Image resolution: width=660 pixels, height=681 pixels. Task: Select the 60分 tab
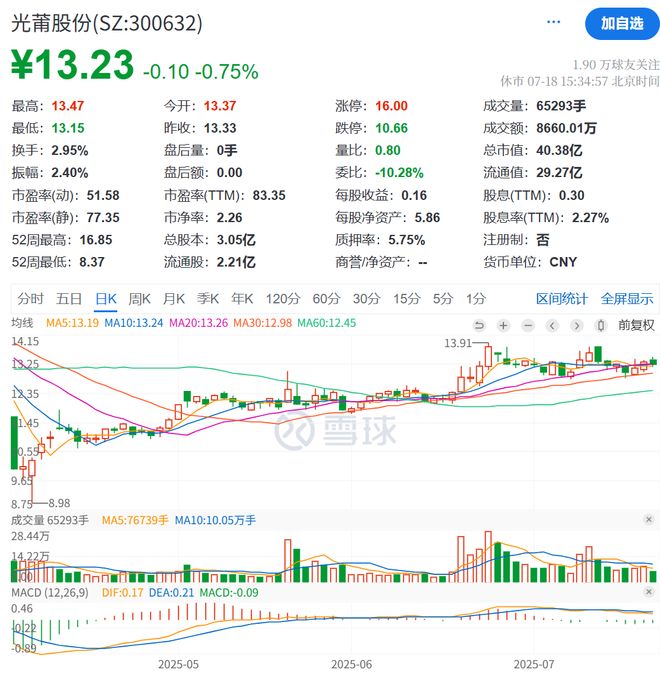point(326,299)
